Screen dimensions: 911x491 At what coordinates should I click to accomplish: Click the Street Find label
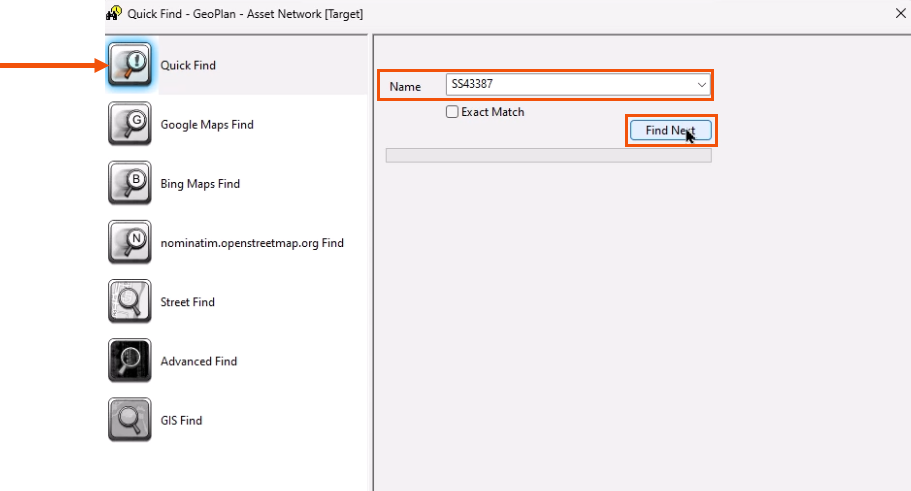pyautogui.click(x=188, y=302)
